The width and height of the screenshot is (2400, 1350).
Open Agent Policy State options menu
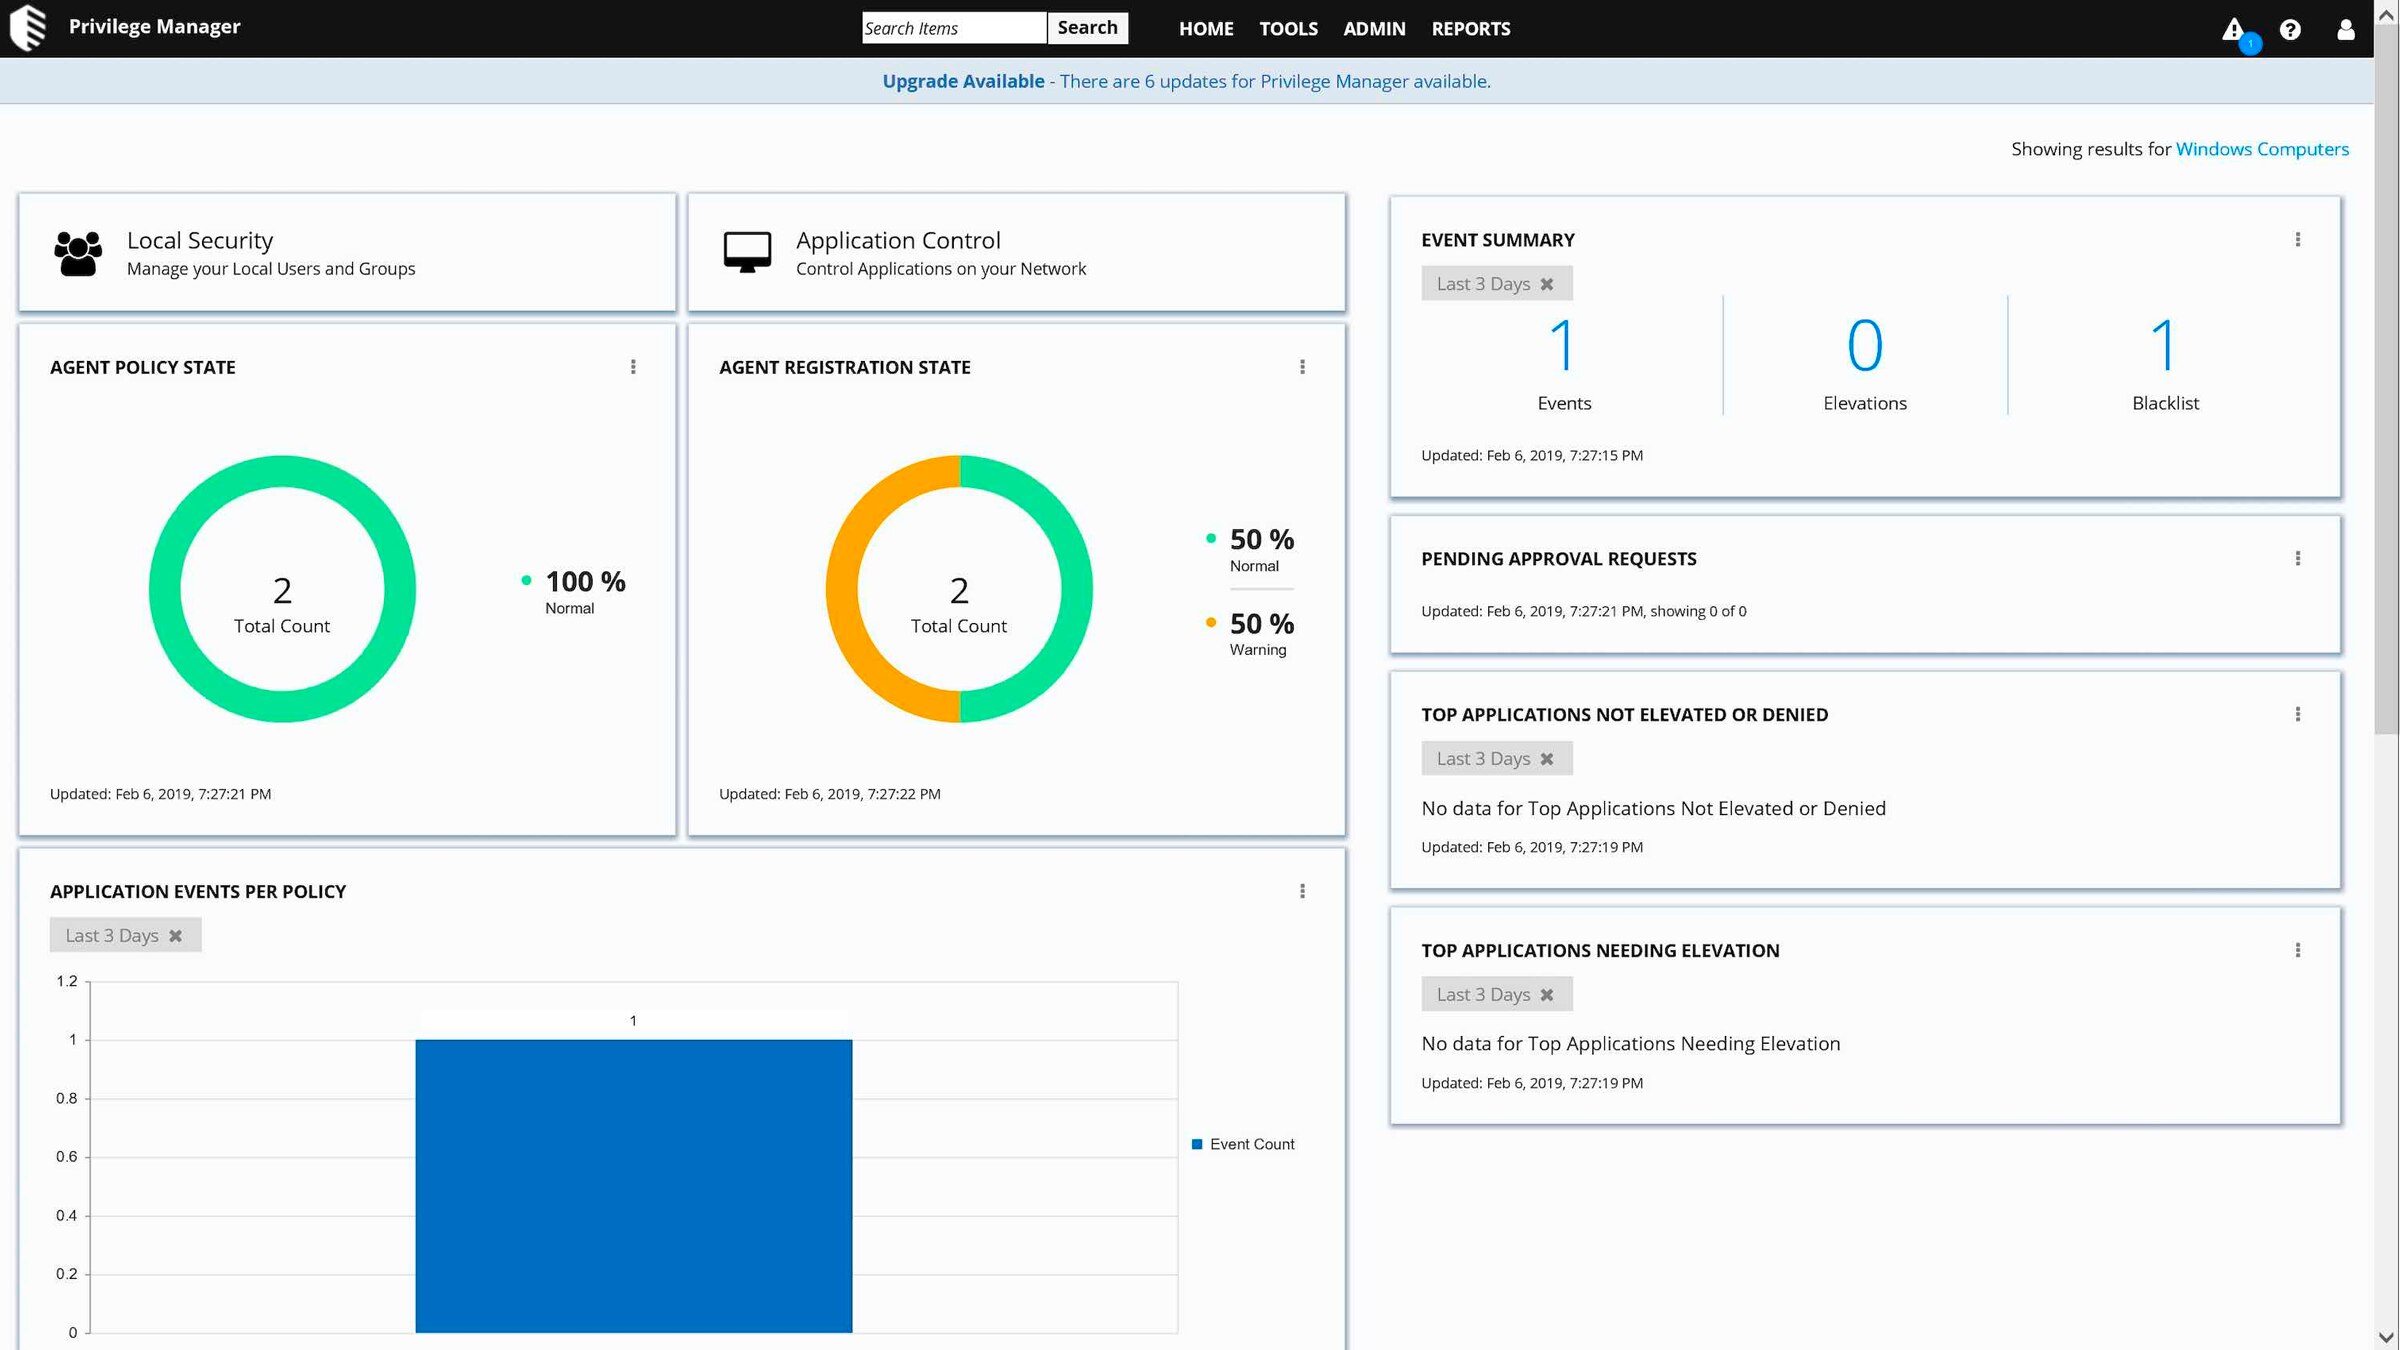tap(633, 367)
